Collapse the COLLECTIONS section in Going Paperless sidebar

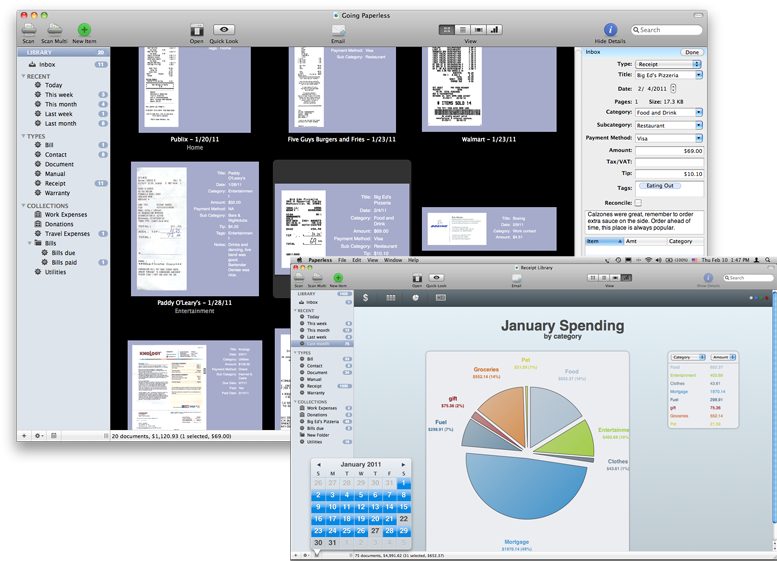point(23,205)
